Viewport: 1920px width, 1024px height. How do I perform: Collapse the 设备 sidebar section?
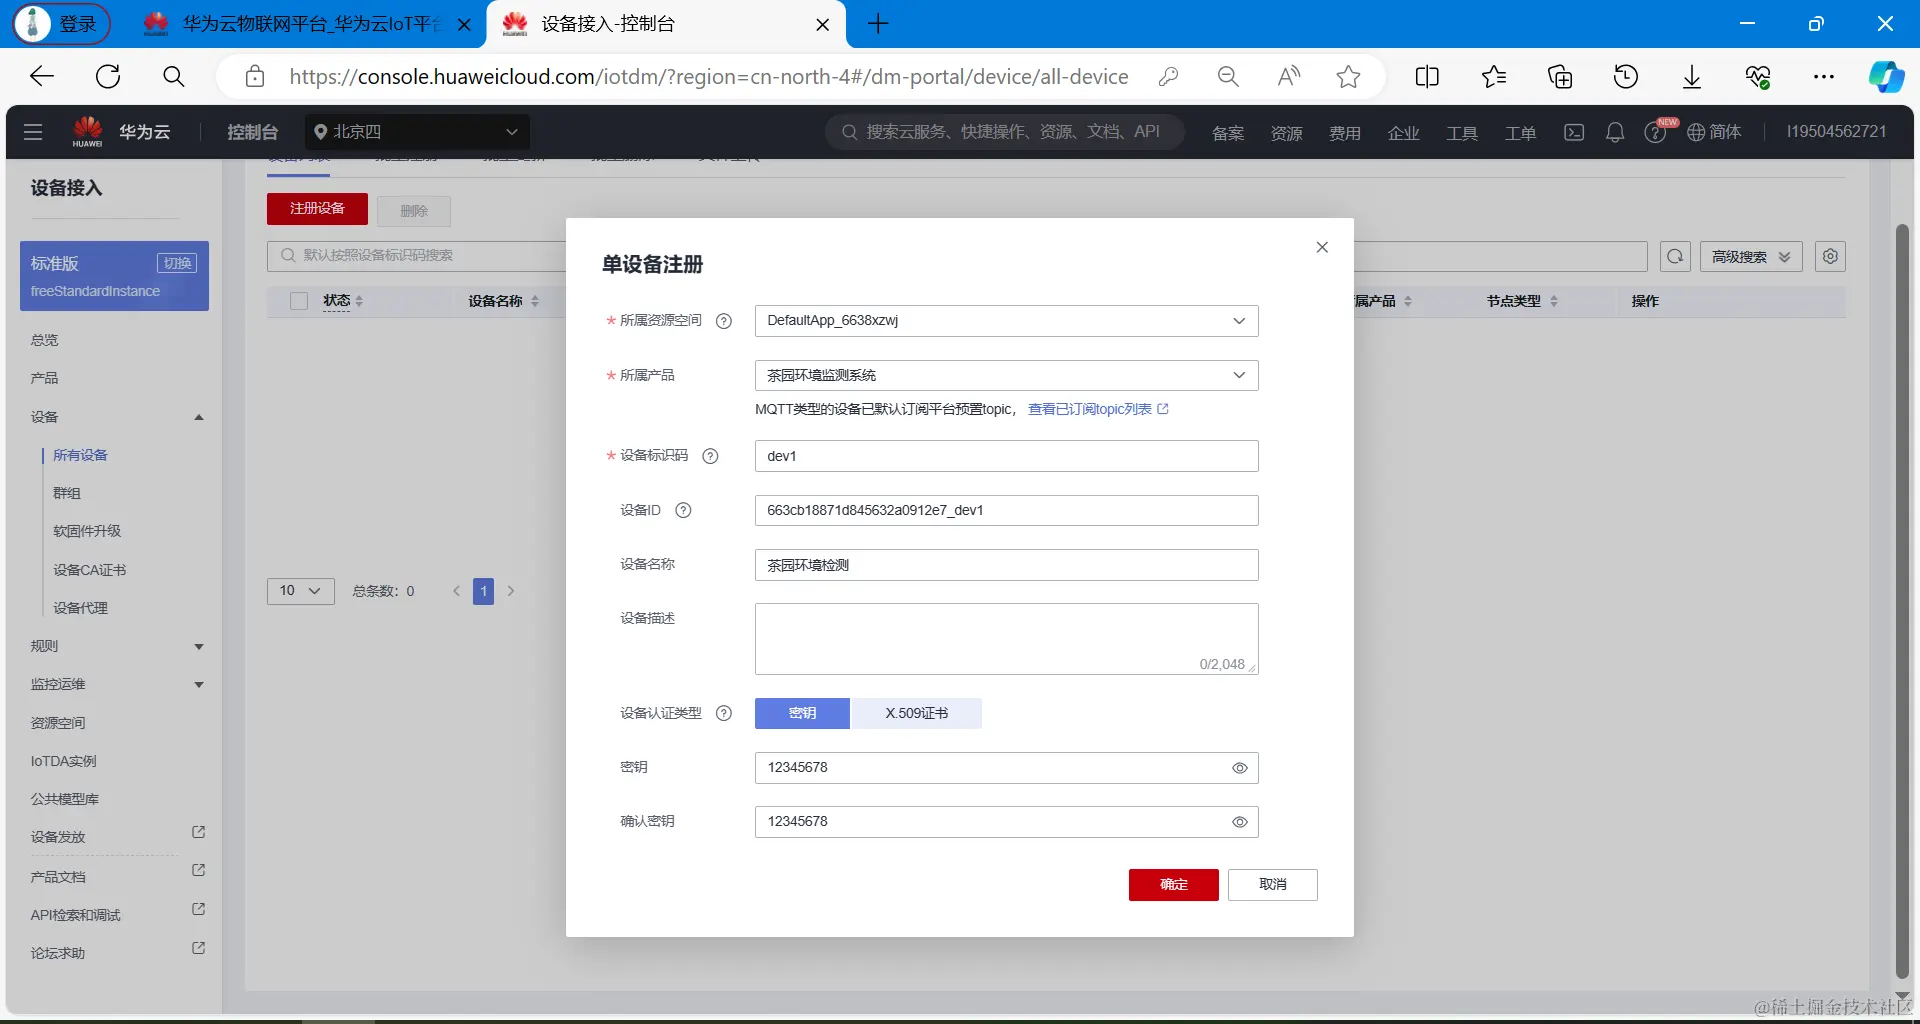[199, 417]
